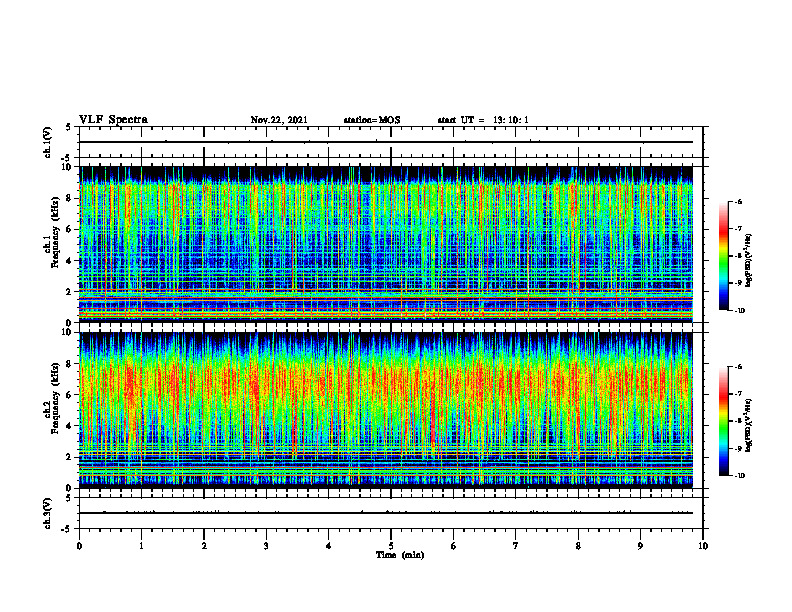Click the ch.2 "Frequency (kHz)" axis label

56,398
